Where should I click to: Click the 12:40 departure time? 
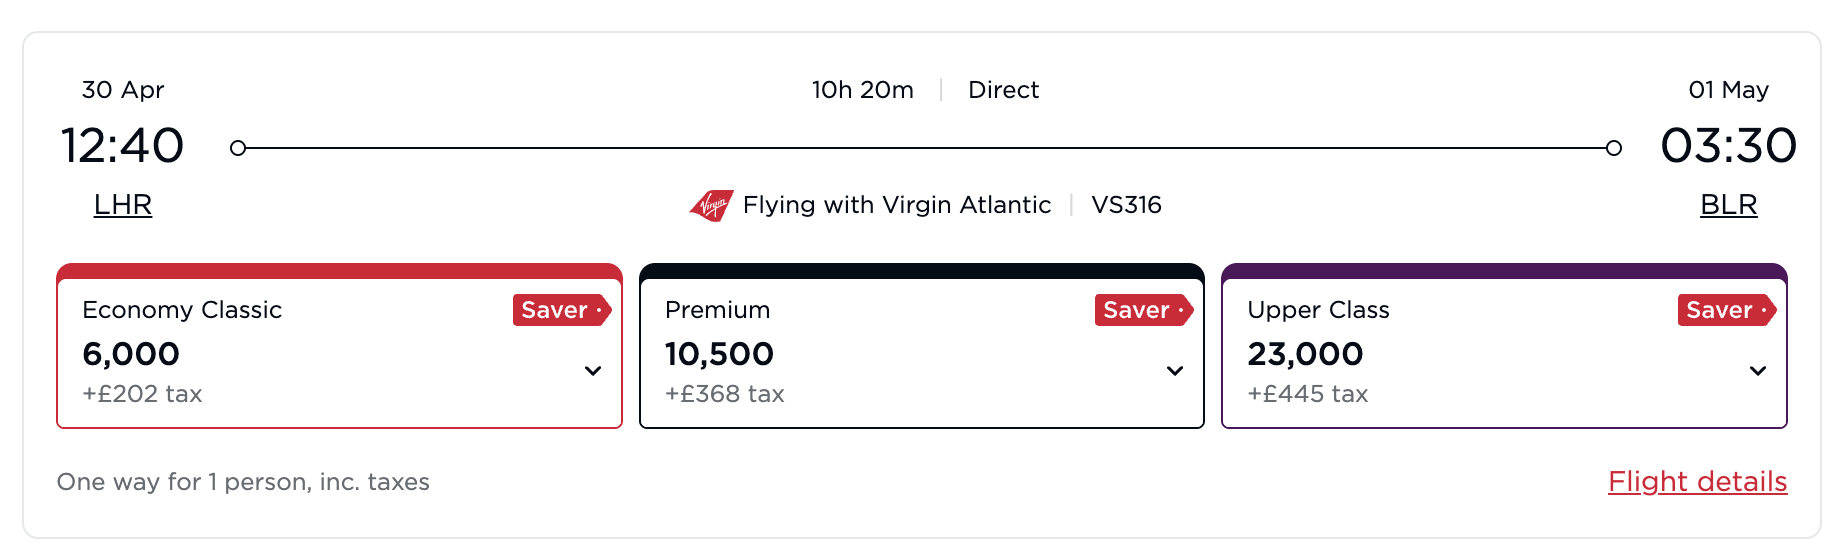click(x=122, y=146)
